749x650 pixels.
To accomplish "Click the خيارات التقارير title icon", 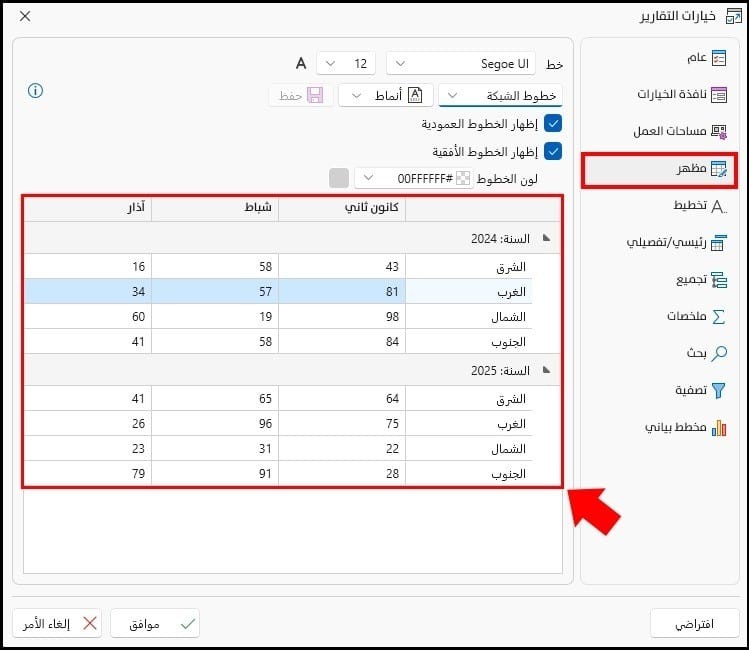I will 734,16.
